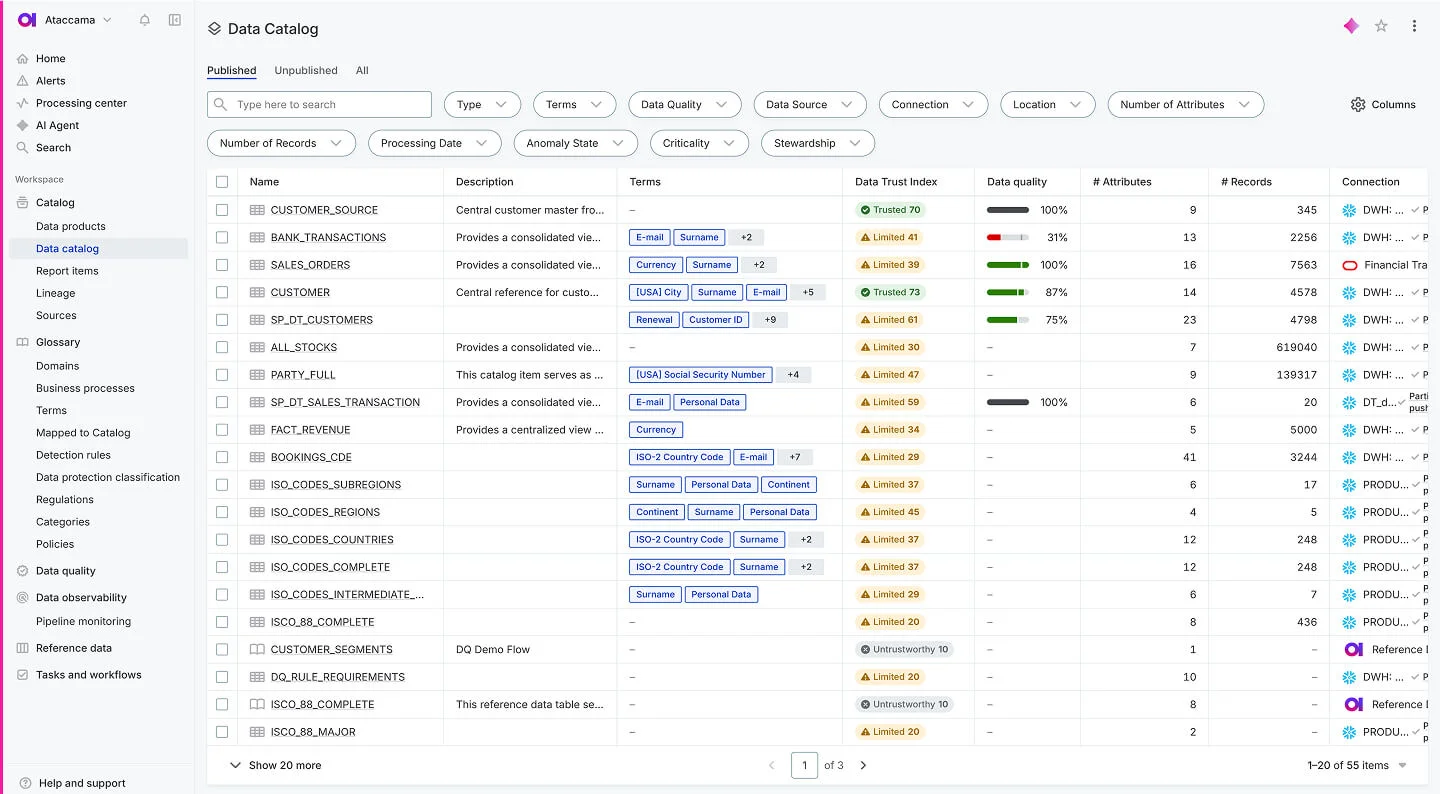
Task: Toggle the select-all checkbox in header
Action: pos(222,182)
